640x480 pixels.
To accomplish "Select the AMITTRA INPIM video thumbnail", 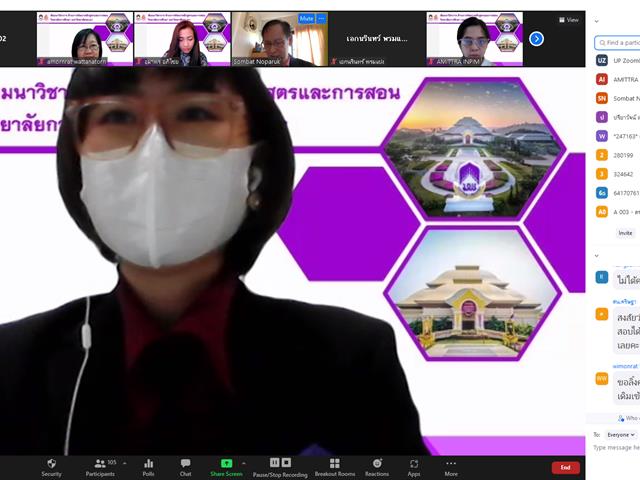I will (x=475, y=39).
